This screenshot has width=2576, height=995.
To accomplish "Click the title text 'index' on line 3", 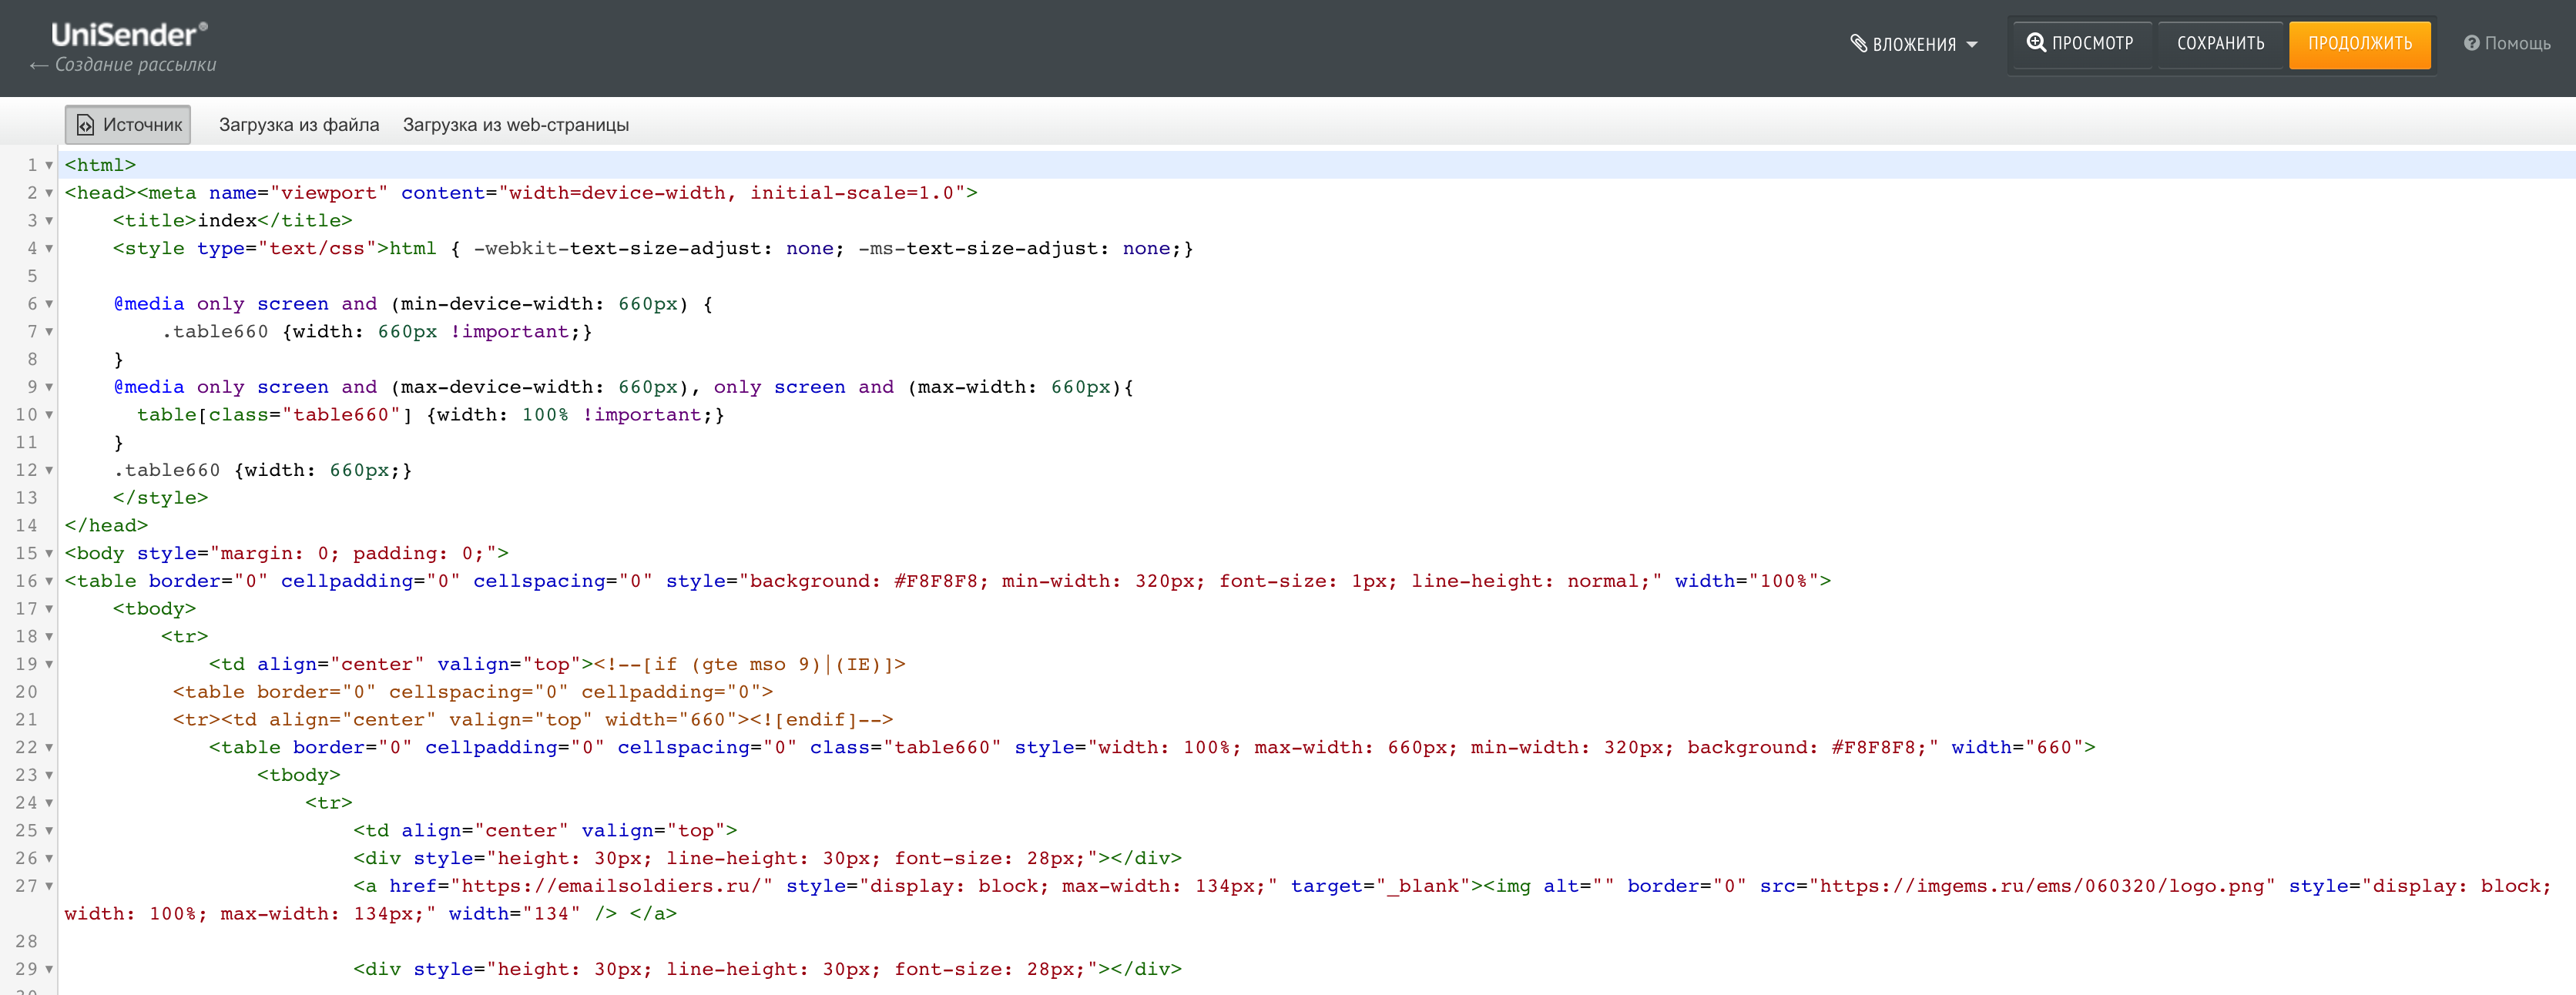I will click(227, 220).
